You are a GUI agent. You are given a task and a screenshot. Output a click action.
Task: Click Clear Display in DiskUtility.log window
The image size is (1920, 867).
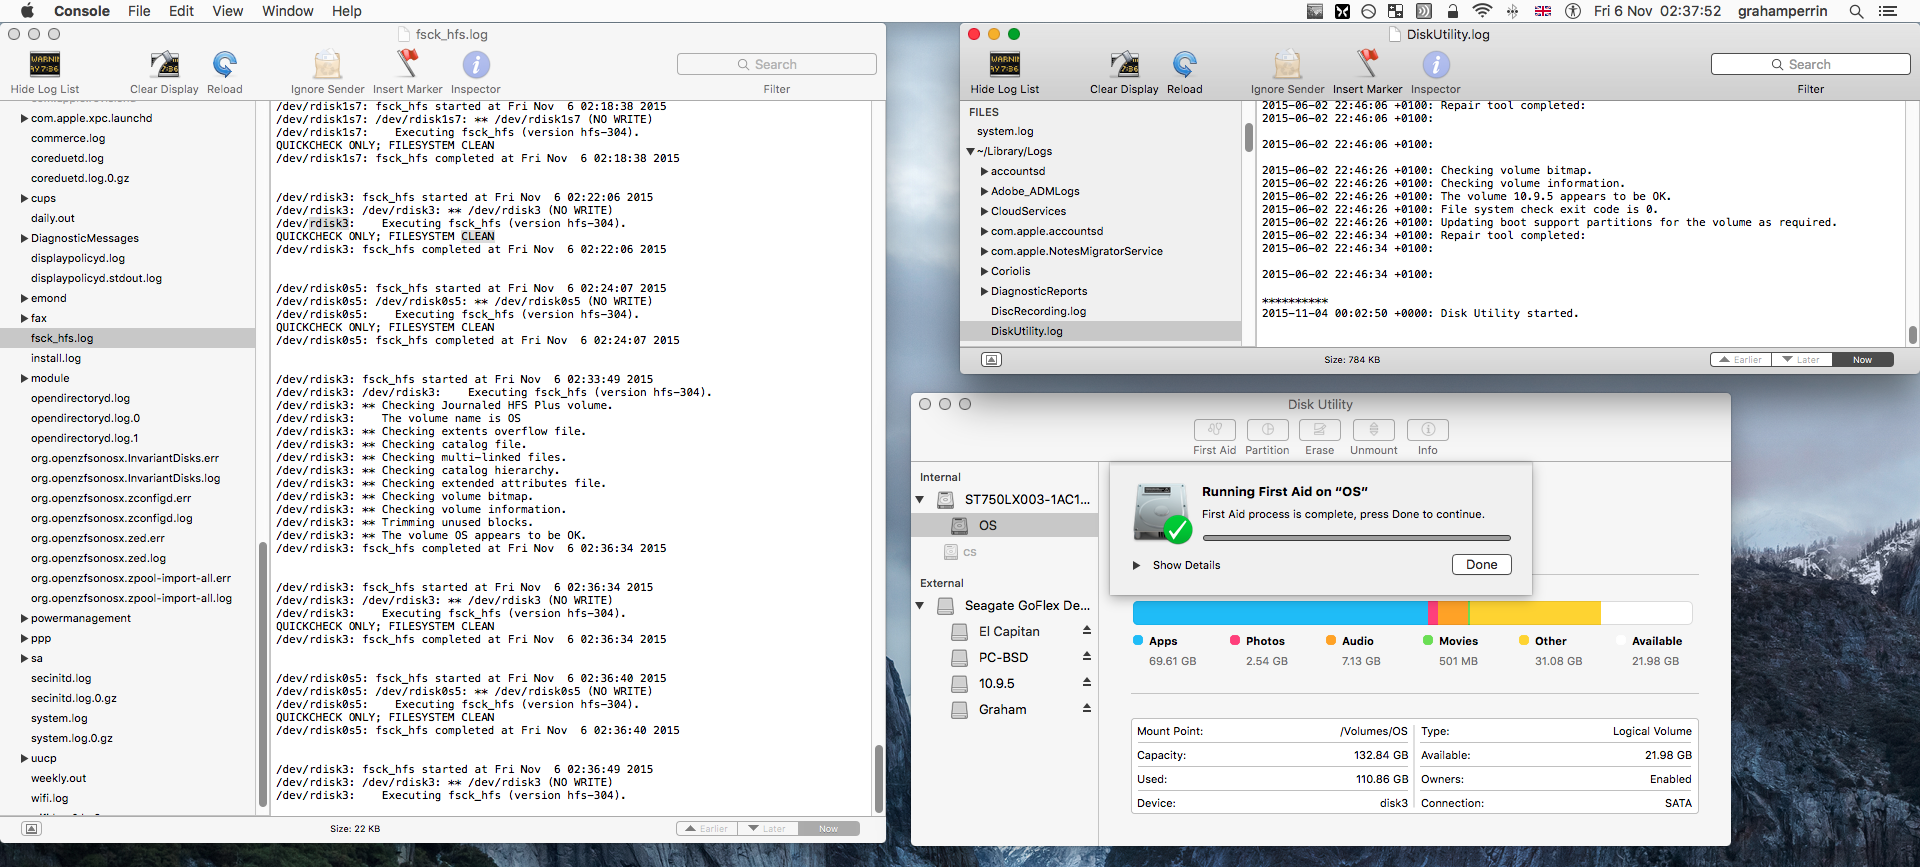(x=1124, y=72)
